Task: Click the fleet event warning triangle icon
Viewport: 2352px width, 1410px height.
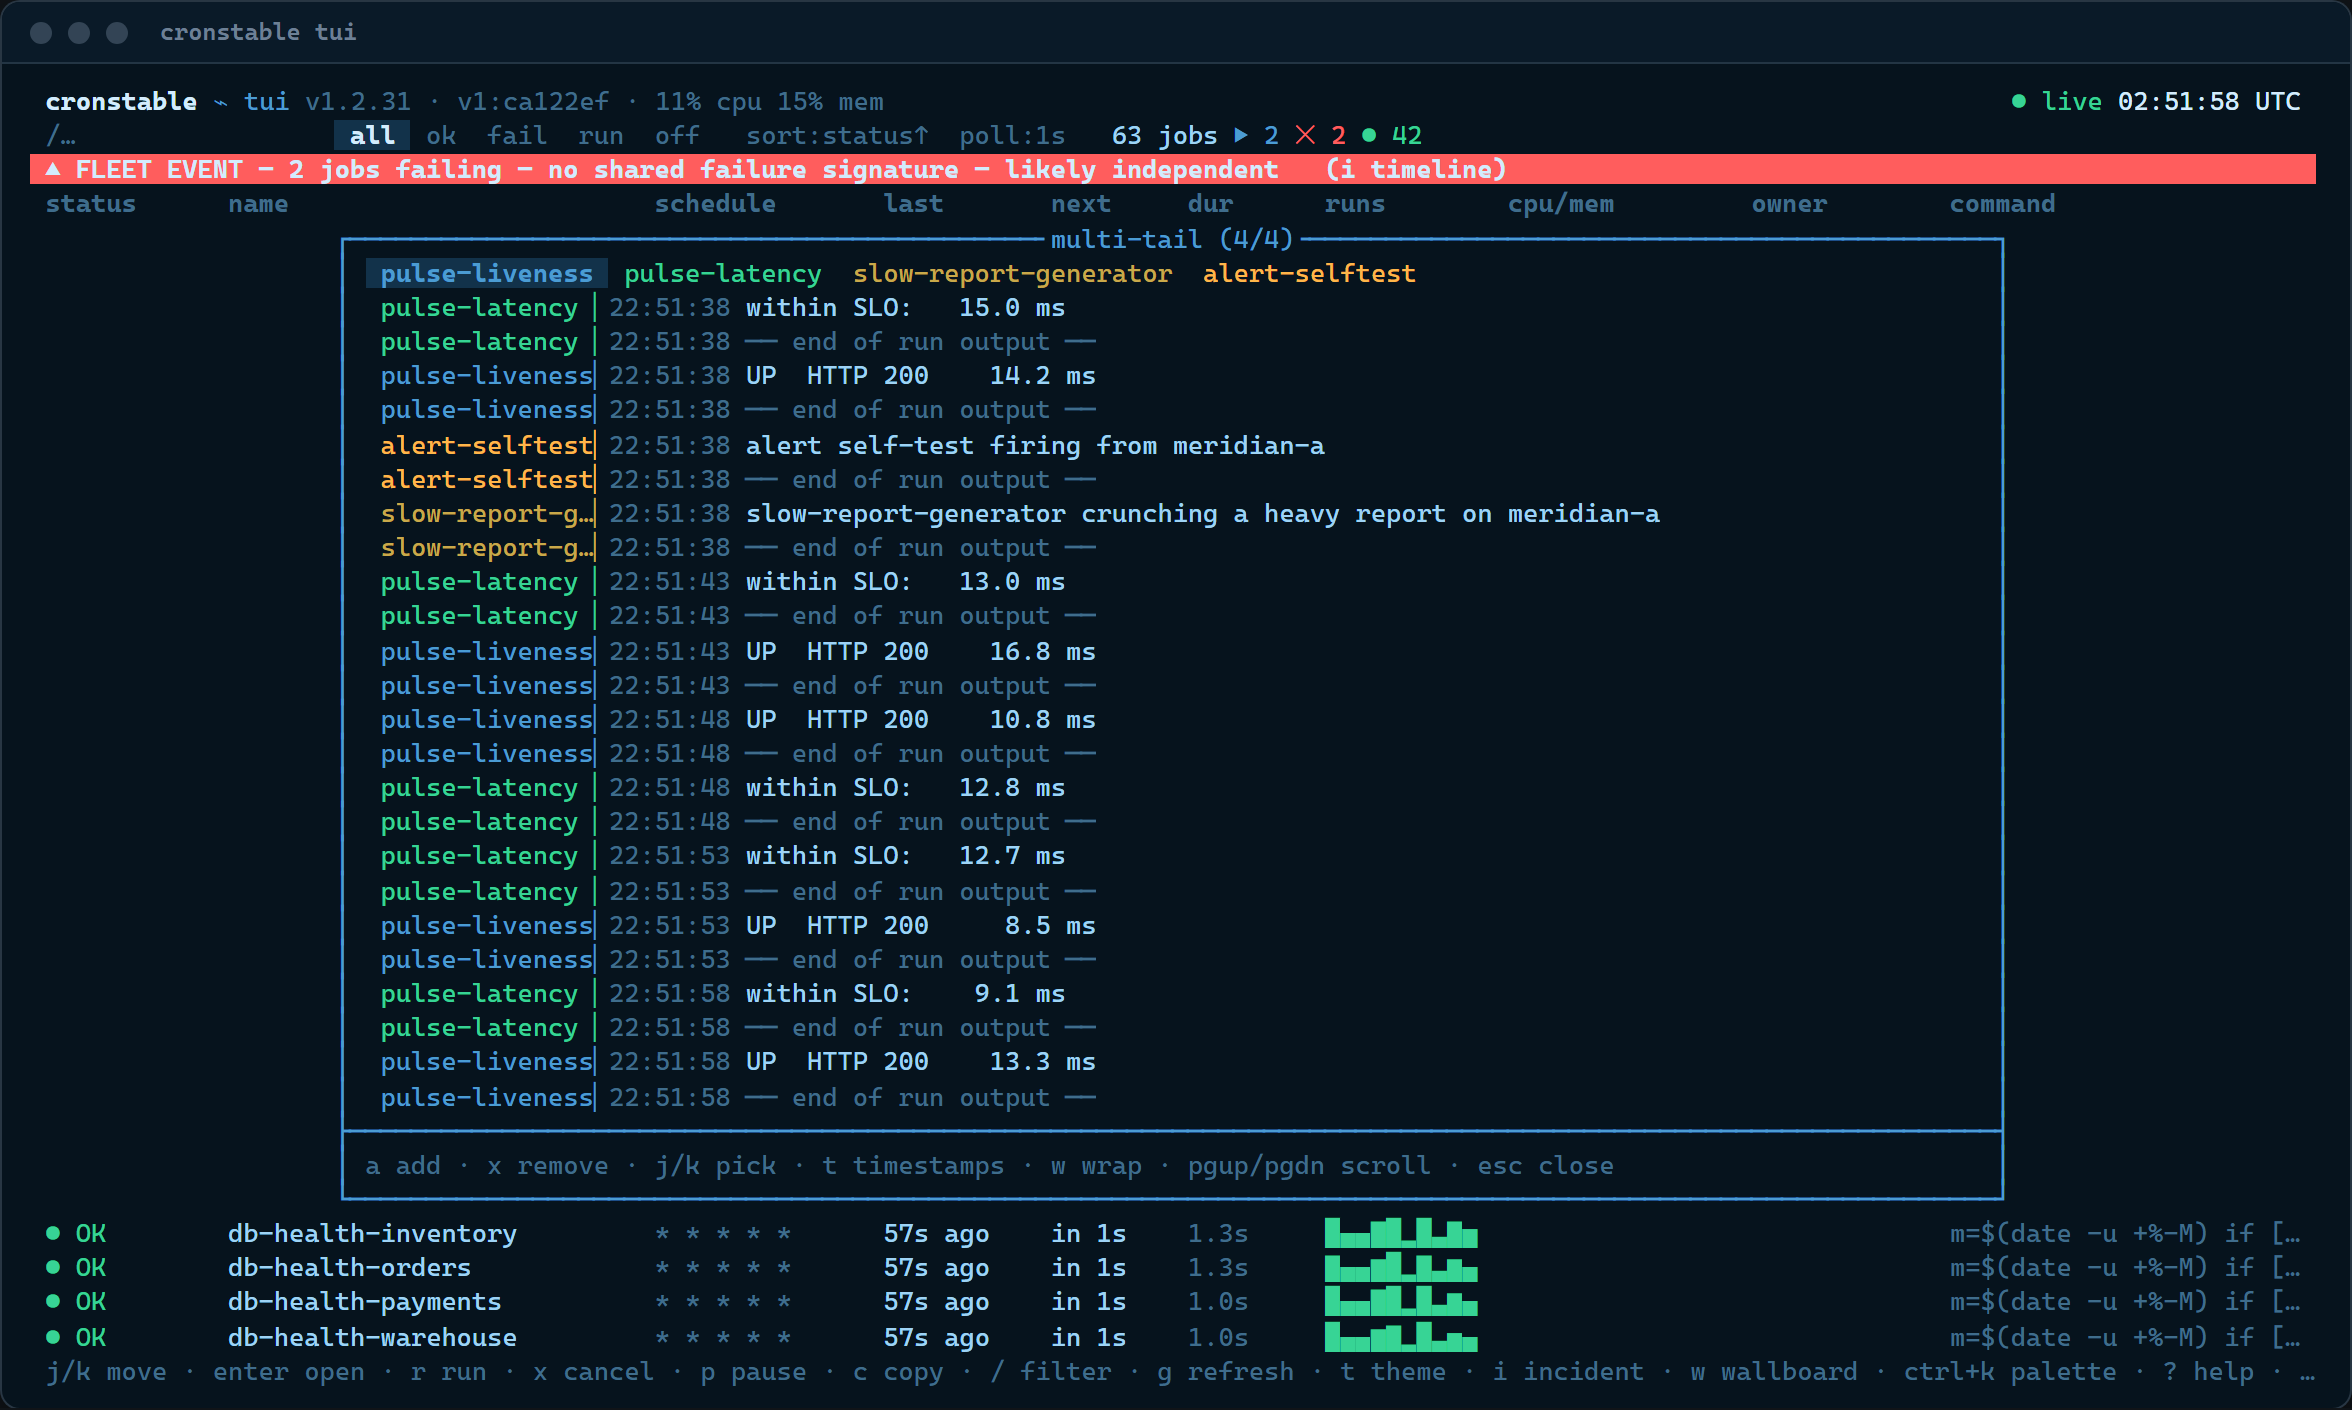Action: click(x=53, y=169)
